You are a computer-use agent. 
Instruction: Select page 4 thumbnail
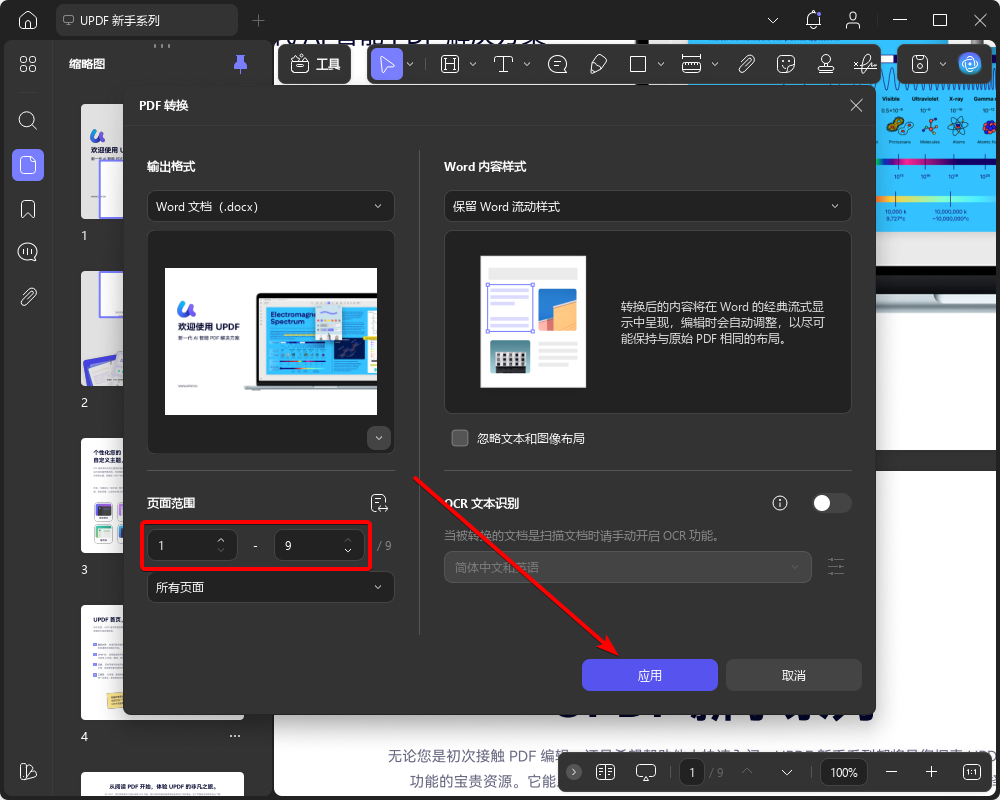pos(102,662)
